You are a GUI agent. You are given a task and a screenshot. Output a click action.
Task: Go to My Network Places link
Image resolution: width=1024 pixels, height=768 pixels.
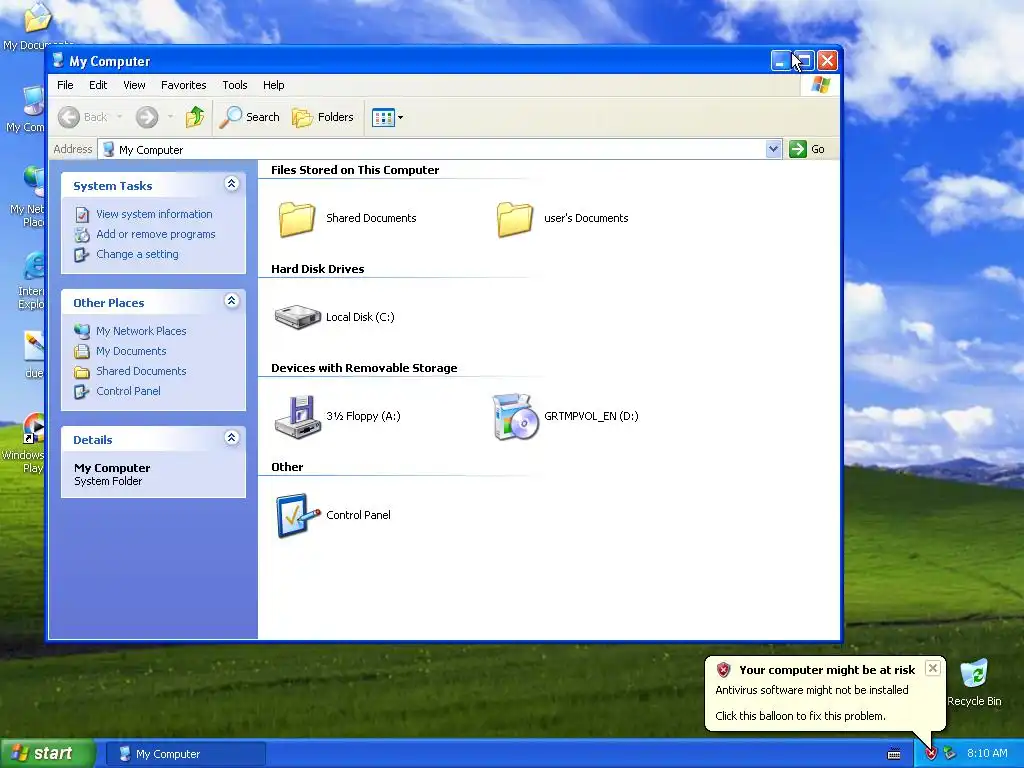(x=141, y=331)
